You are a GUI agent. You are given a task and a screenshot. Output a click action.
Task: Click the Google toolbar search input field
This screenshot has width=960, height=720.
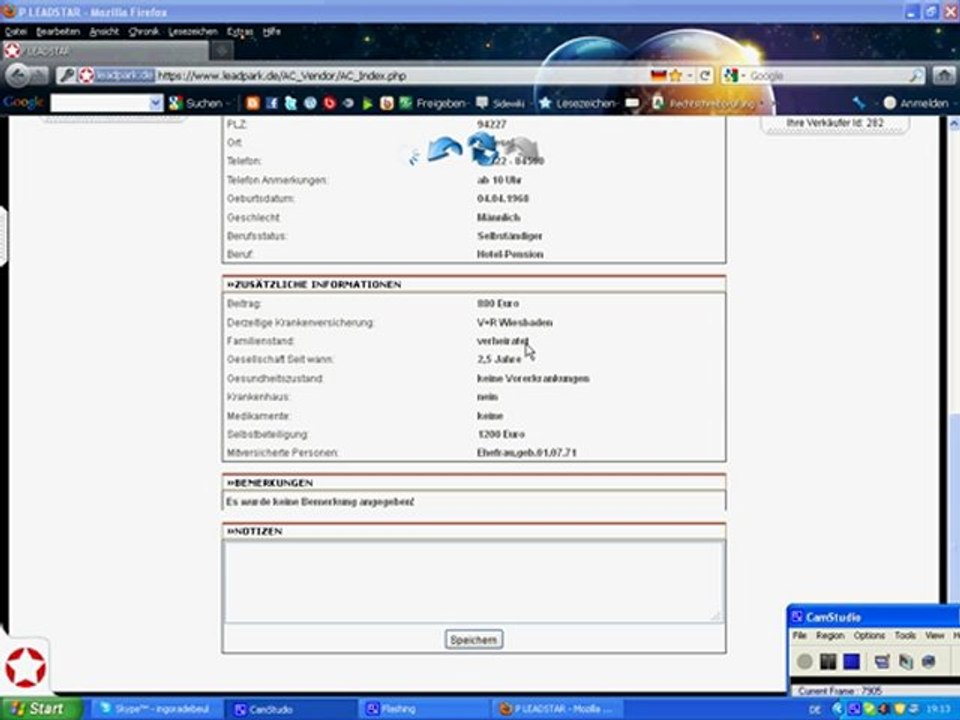click(x=100, y=103)
